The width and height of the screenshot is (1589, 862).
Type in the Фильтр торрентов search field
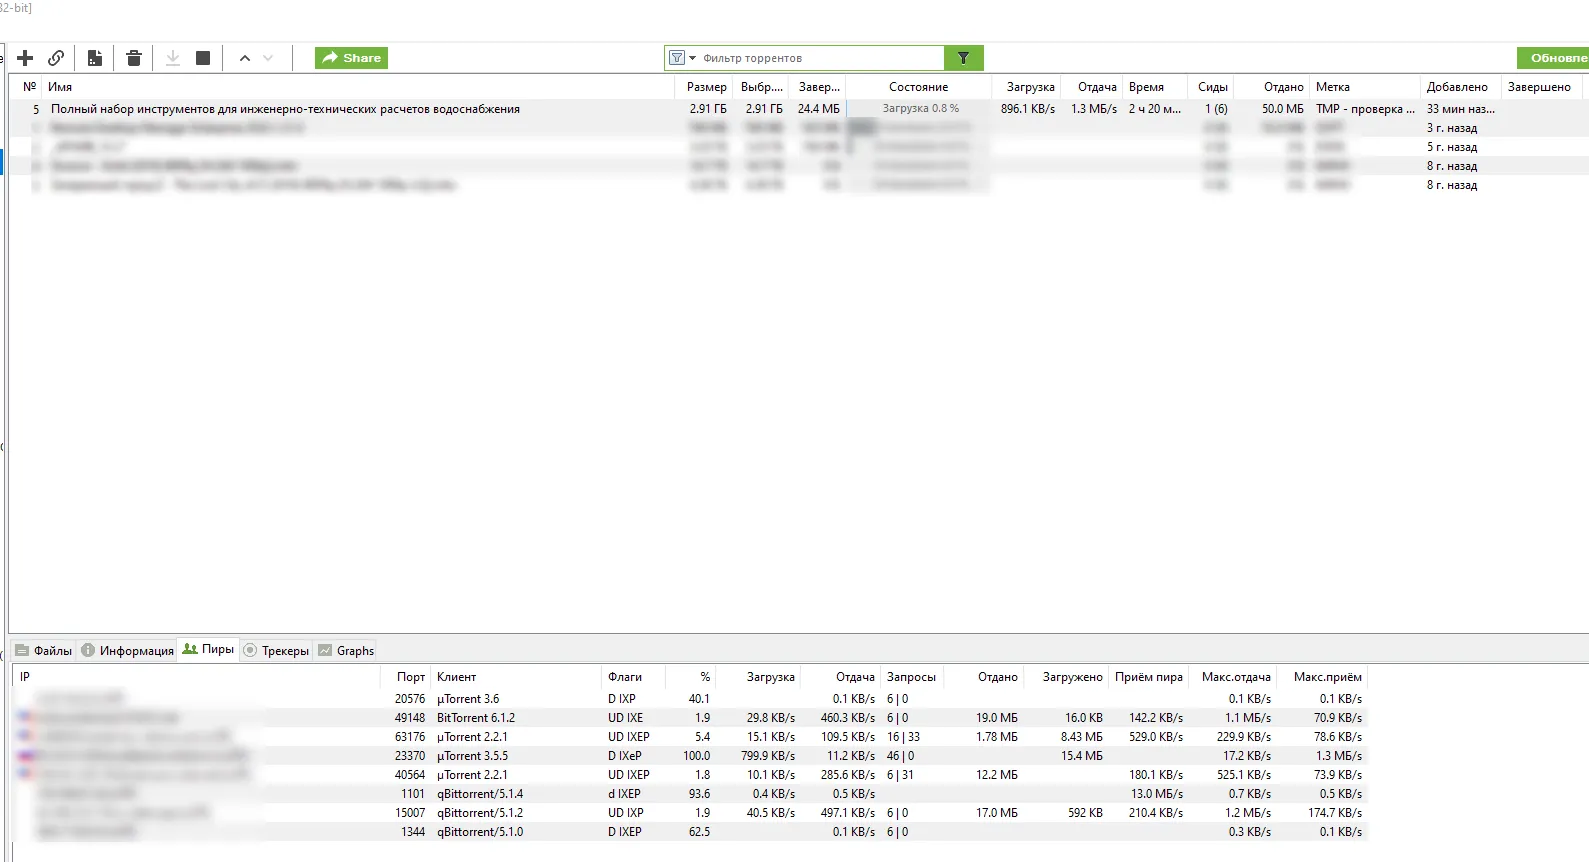click(x=820, y=58)
